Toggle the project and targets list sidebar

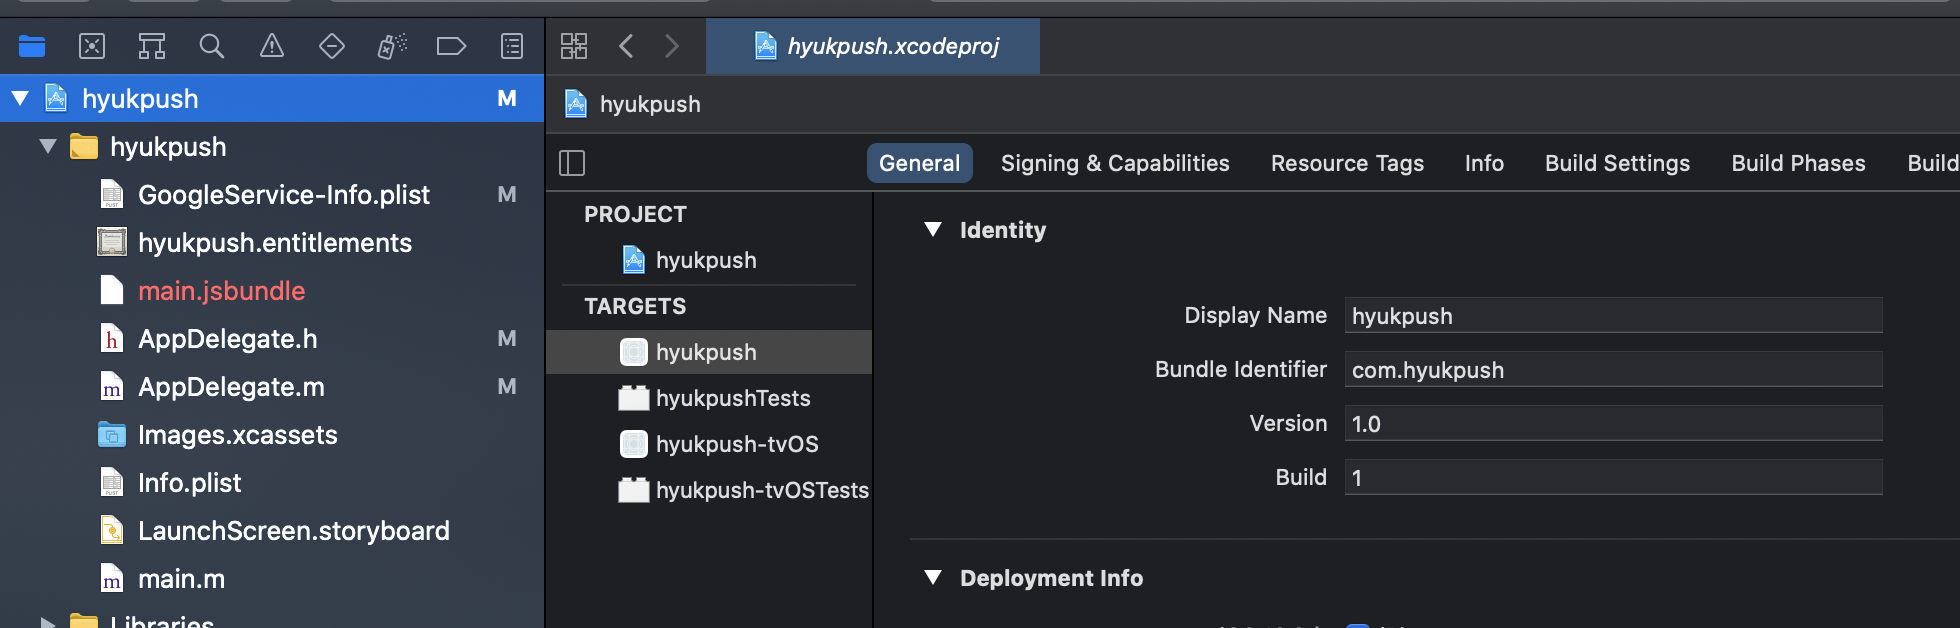point(572,163)
